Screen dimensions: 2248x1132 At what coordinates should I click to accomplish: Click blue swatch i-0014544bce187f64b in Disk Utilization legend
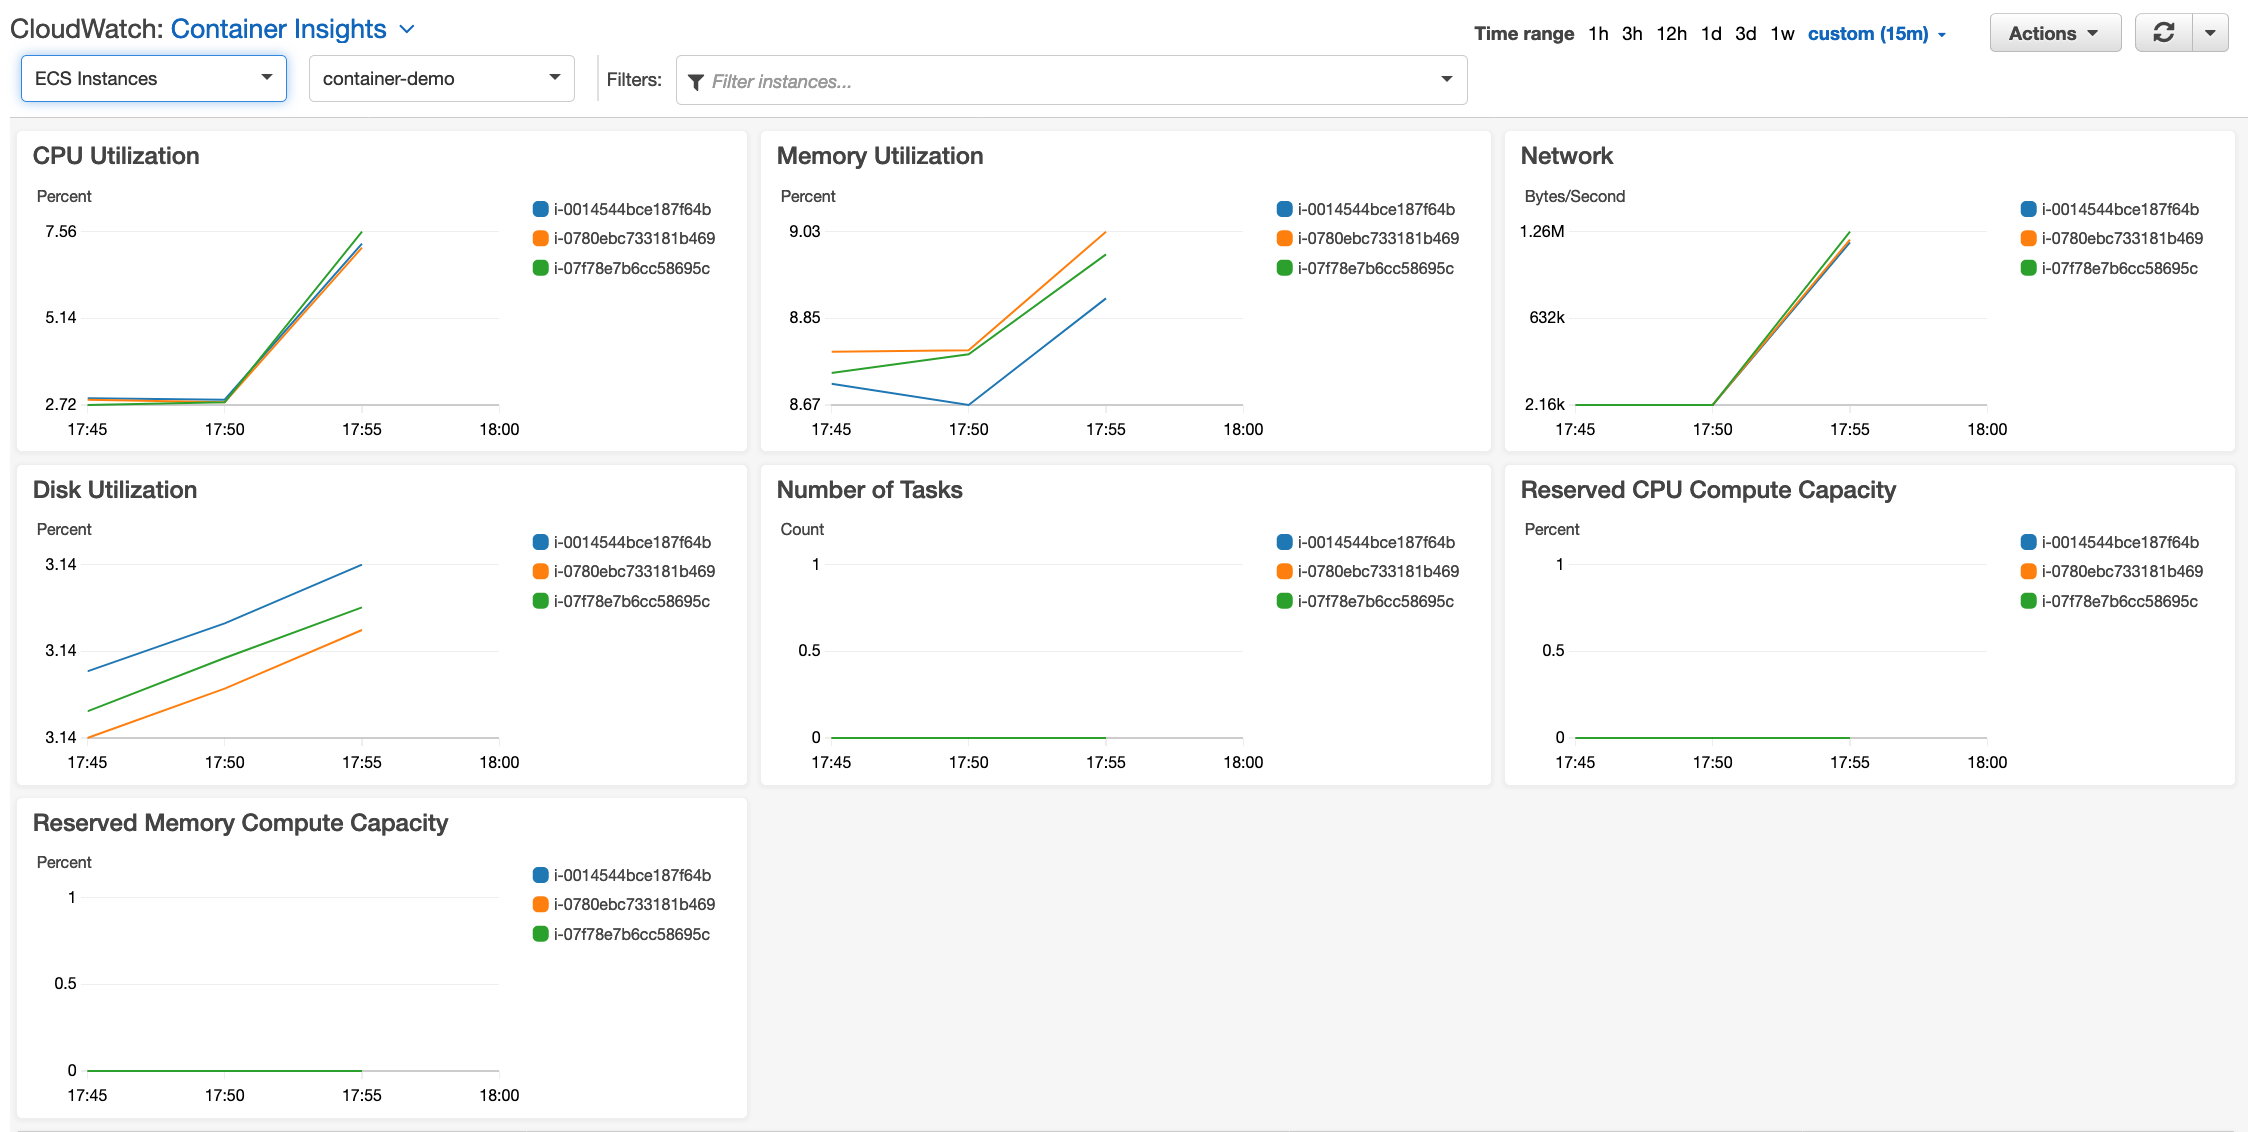(540, 542)
